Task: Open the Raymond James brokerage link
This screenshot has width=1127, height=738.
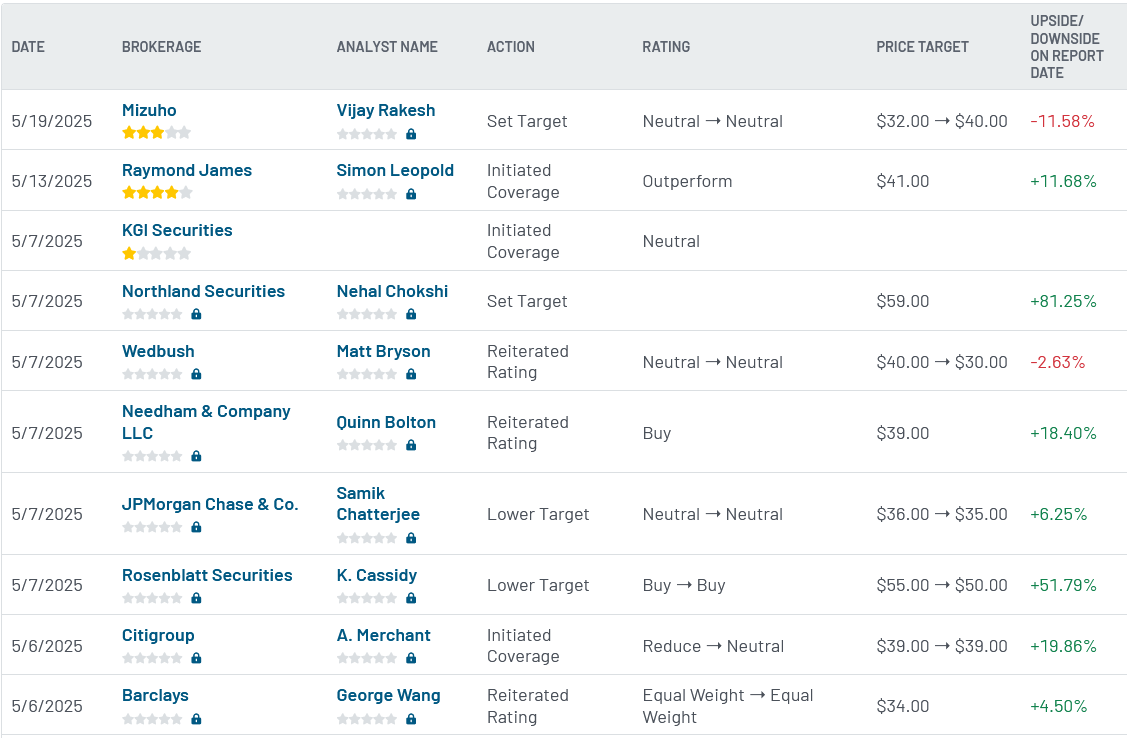Action: coord(187,170)
